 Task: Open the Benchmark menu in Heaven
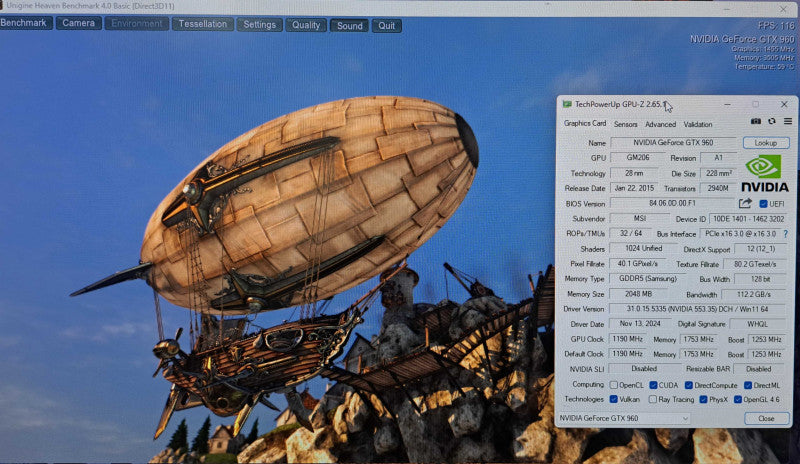pos(26,23)
